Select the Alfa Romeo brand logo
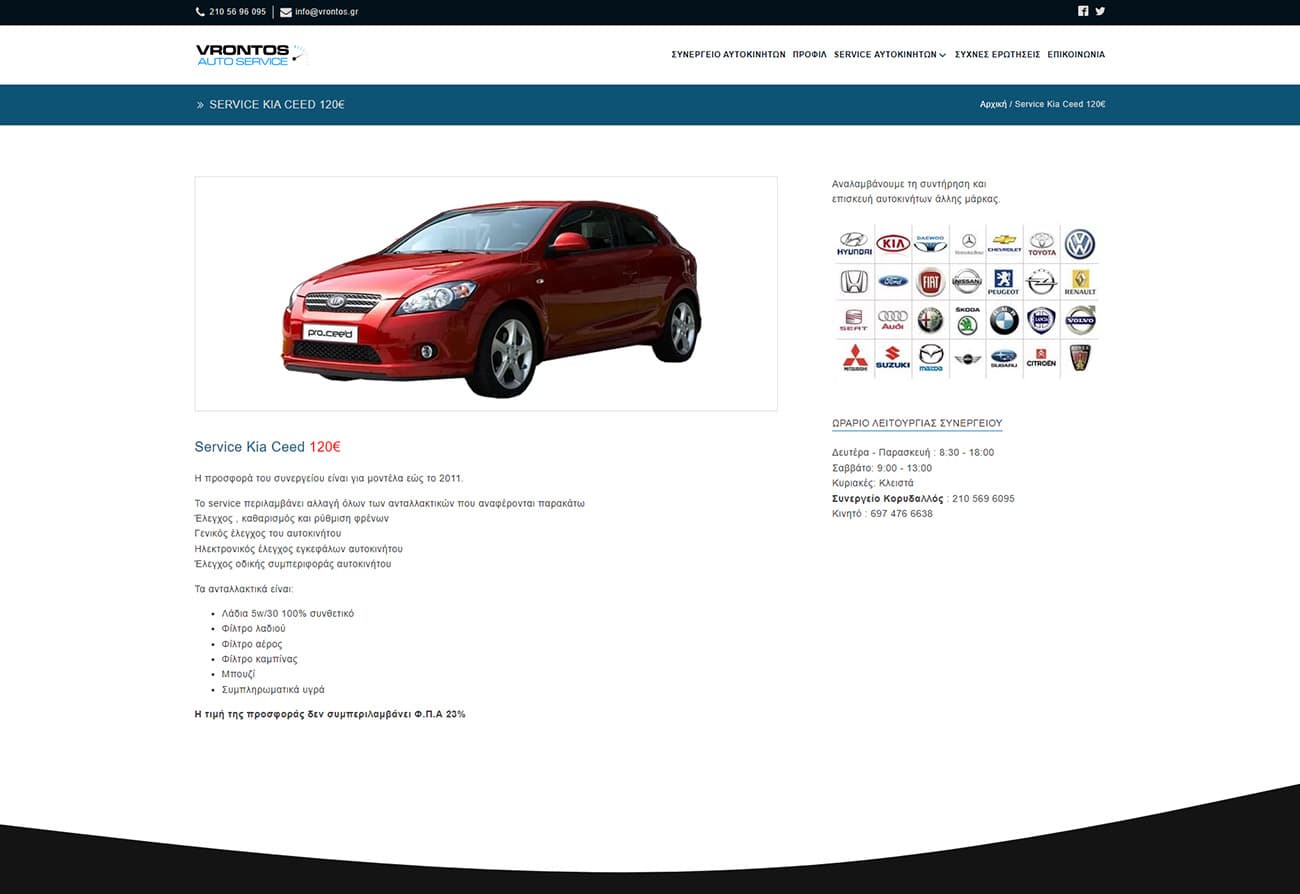 coord(930,320)
